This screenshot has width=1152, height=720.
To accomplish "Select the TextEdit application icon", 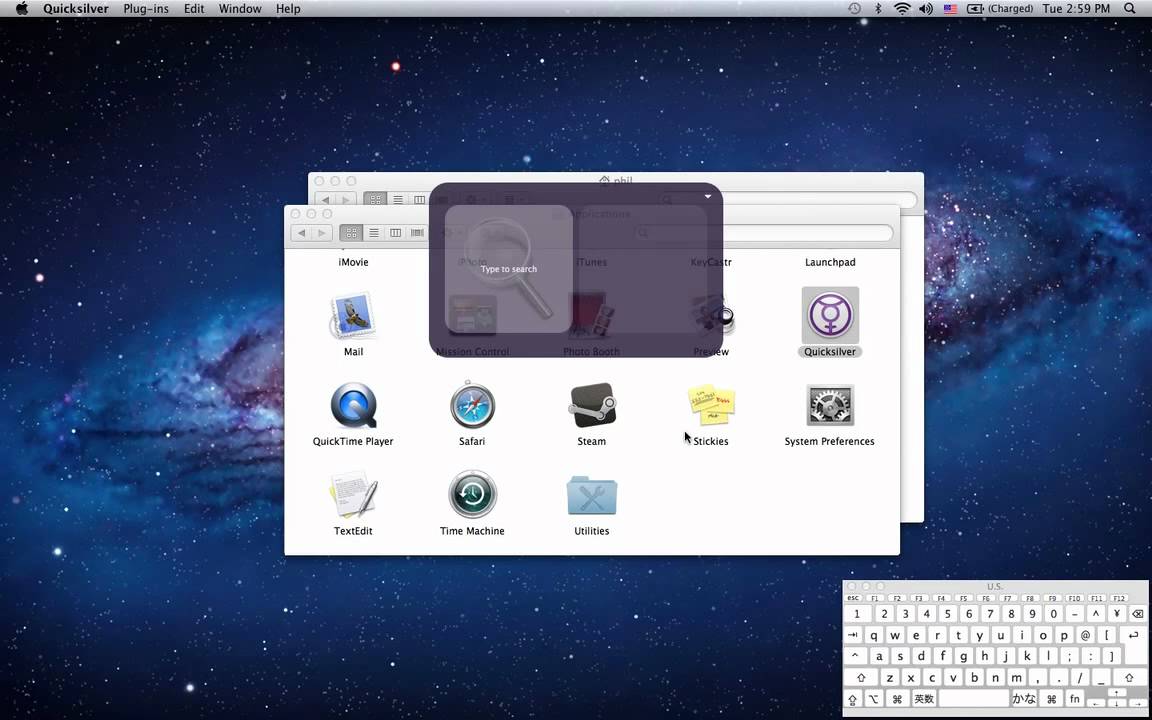I will coord(353,495).
